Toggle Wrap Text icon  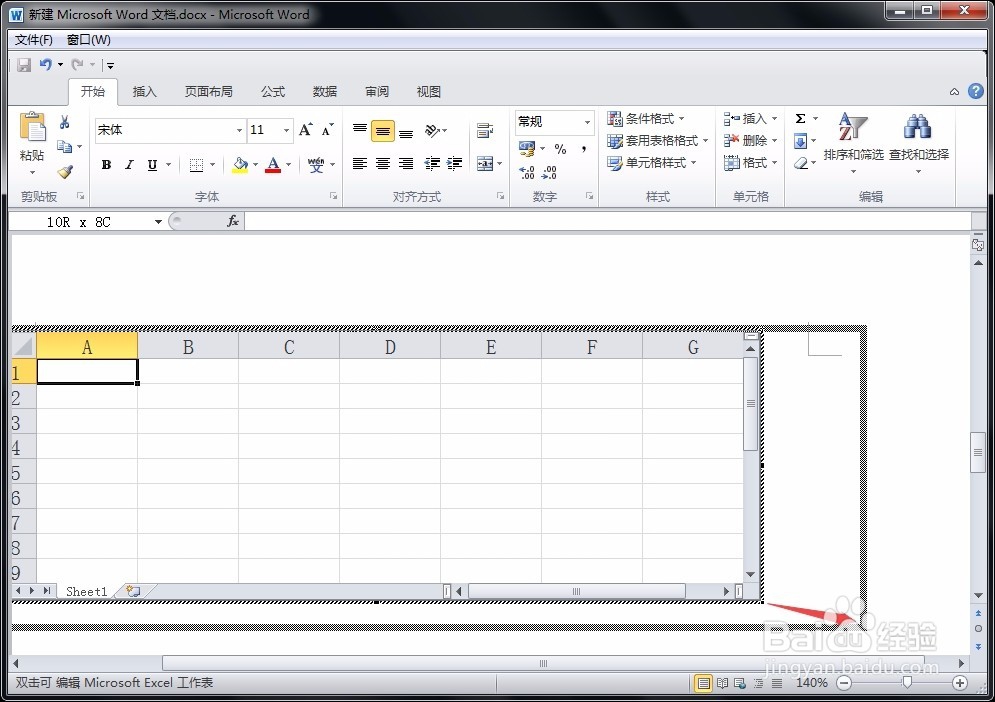pyautogui.click(x=485, y=131)
